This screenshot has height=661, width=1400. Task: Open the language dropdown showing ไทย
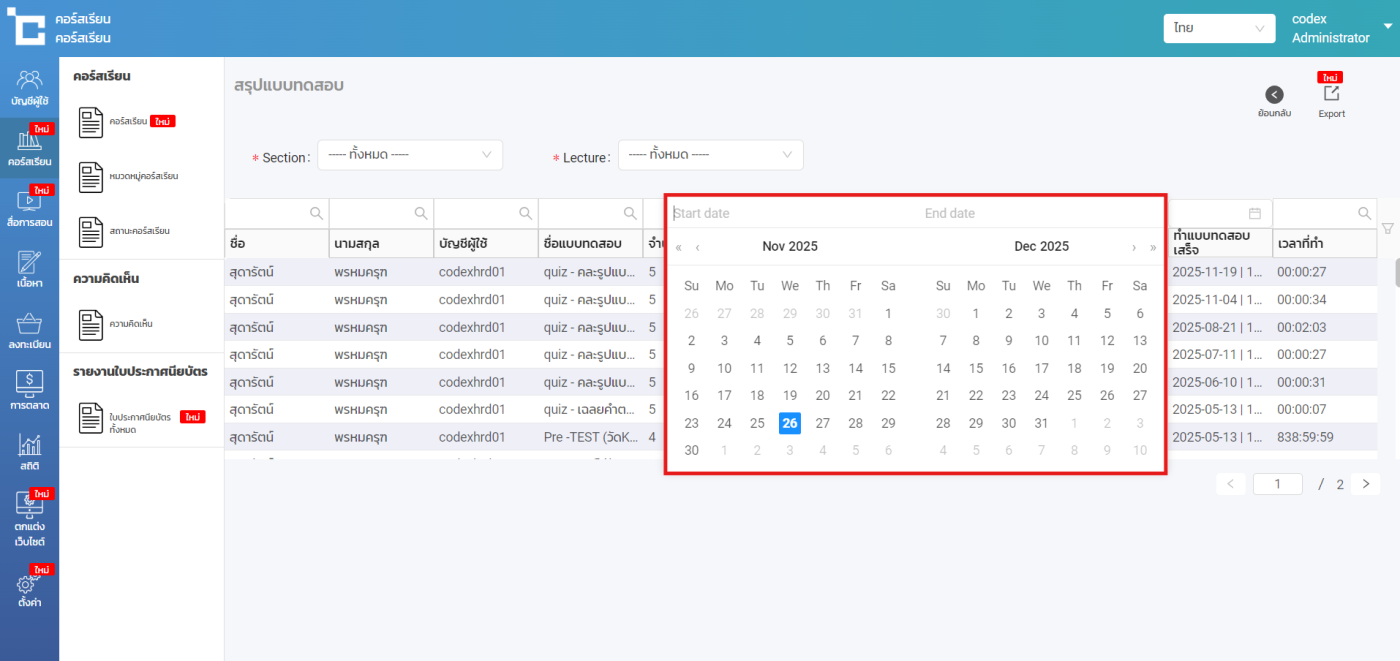(x=1218, y=29)
